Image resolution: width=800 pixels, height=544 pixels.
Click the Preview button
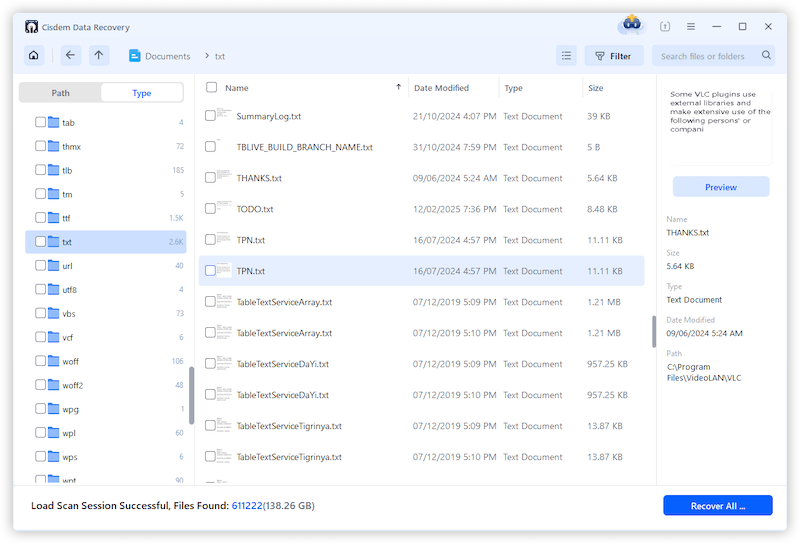point(721,187)
